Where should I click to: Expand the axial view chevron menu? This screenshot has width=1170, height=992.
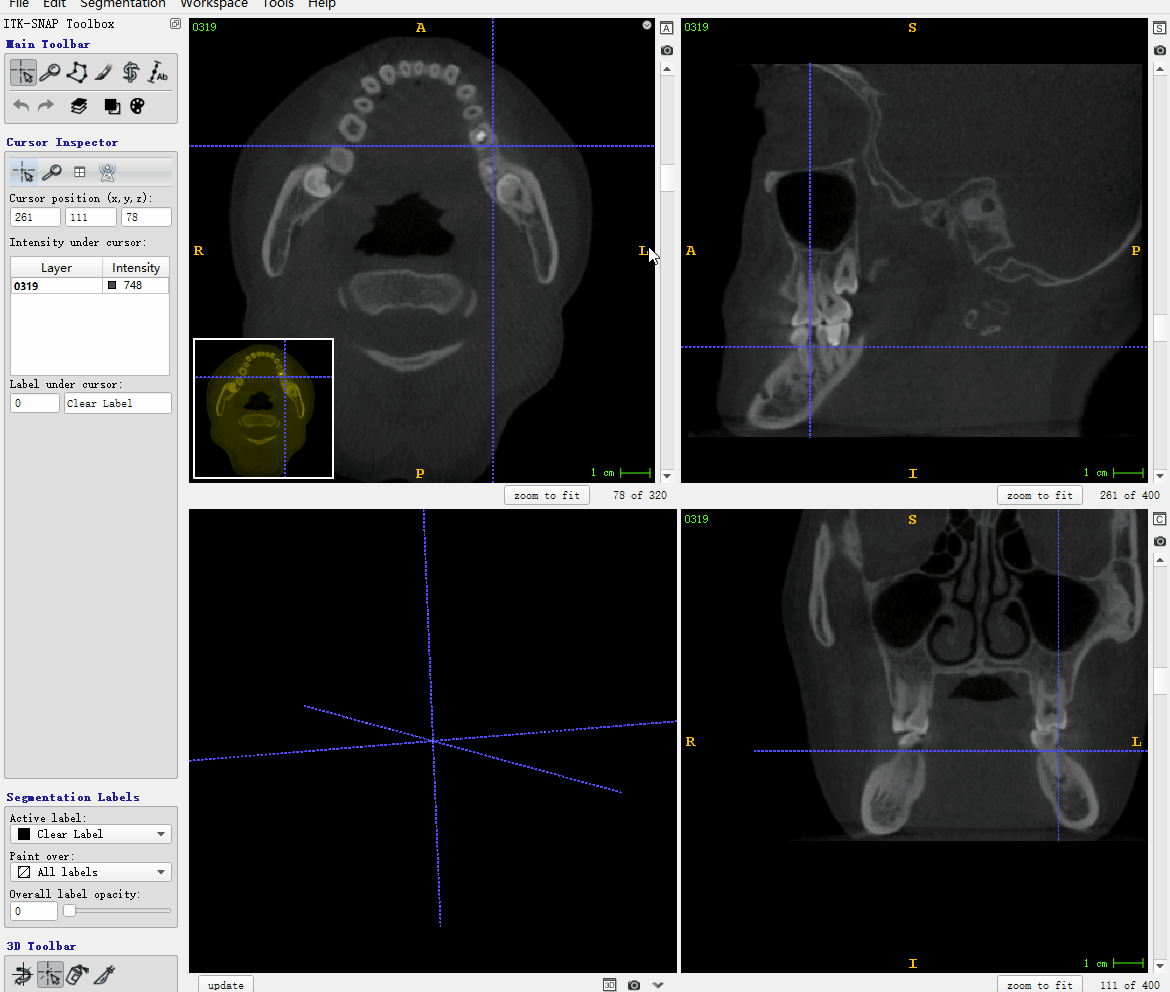coord(647,26)
